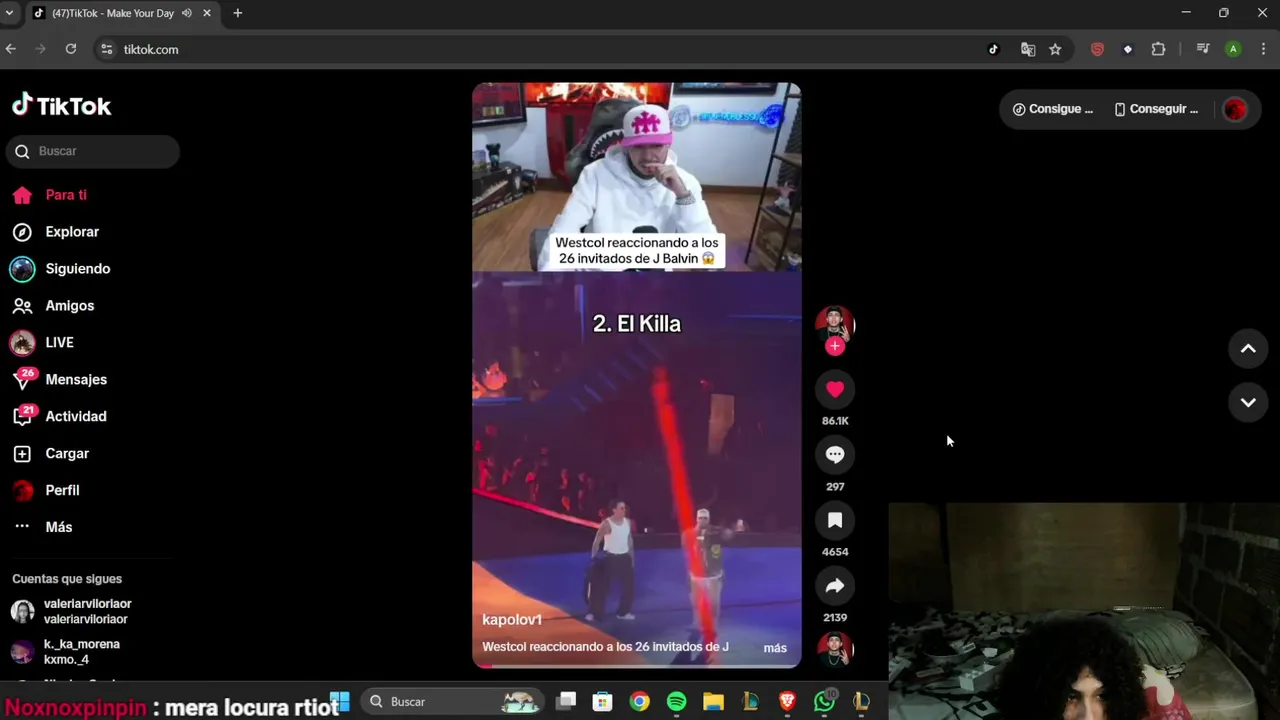This screenshot has height=720, width=1280.
Task: Go to previous video with up chevron
Action: [1248, 349]
